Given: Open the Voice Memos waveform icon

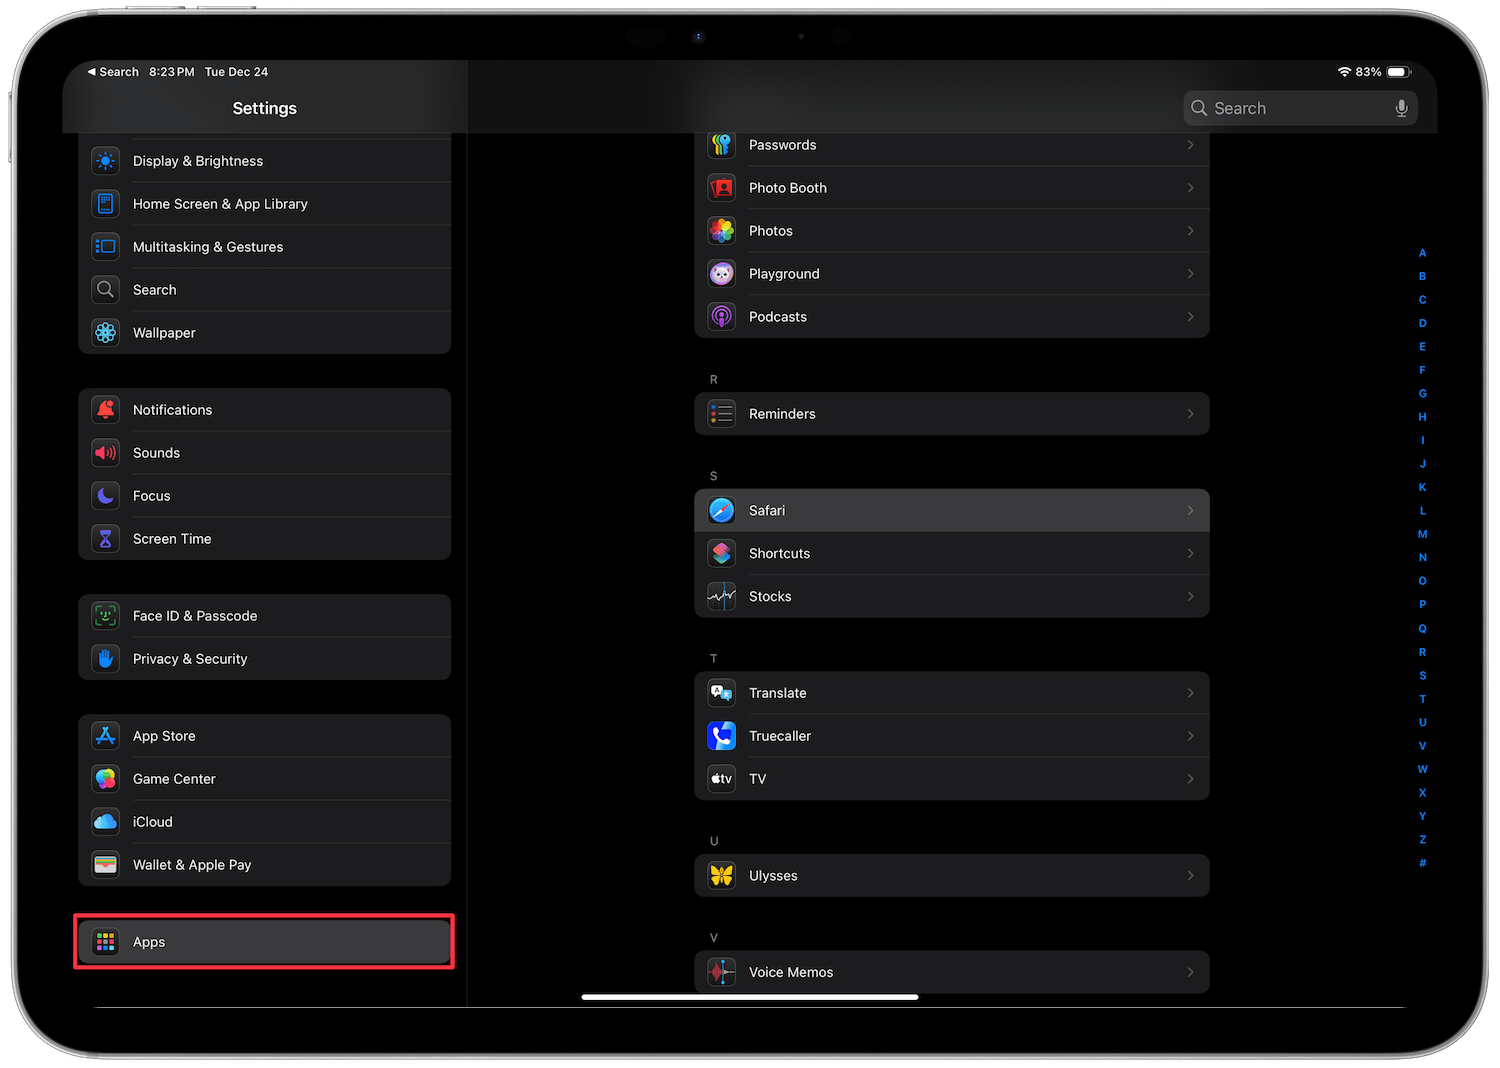Looking at the screenshot, I should tap(721, 972).
